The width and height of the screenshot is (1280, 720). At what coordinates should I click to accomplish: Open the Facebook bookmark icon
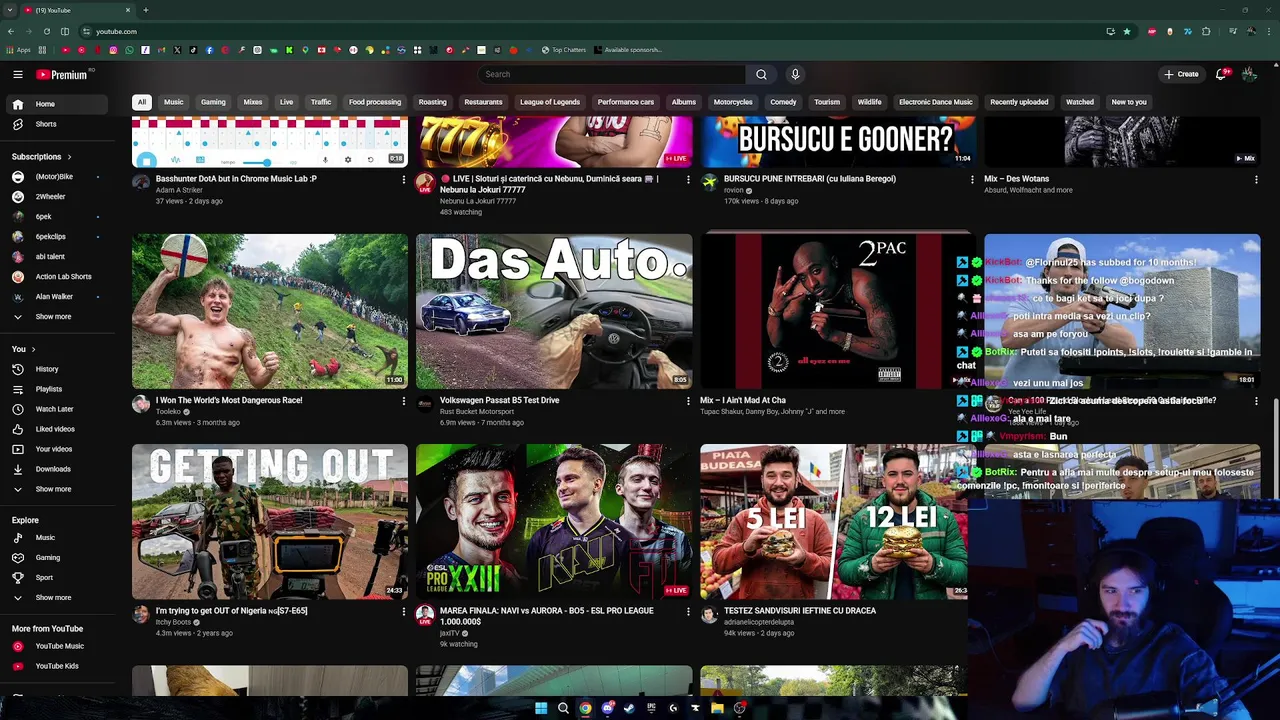209,50
